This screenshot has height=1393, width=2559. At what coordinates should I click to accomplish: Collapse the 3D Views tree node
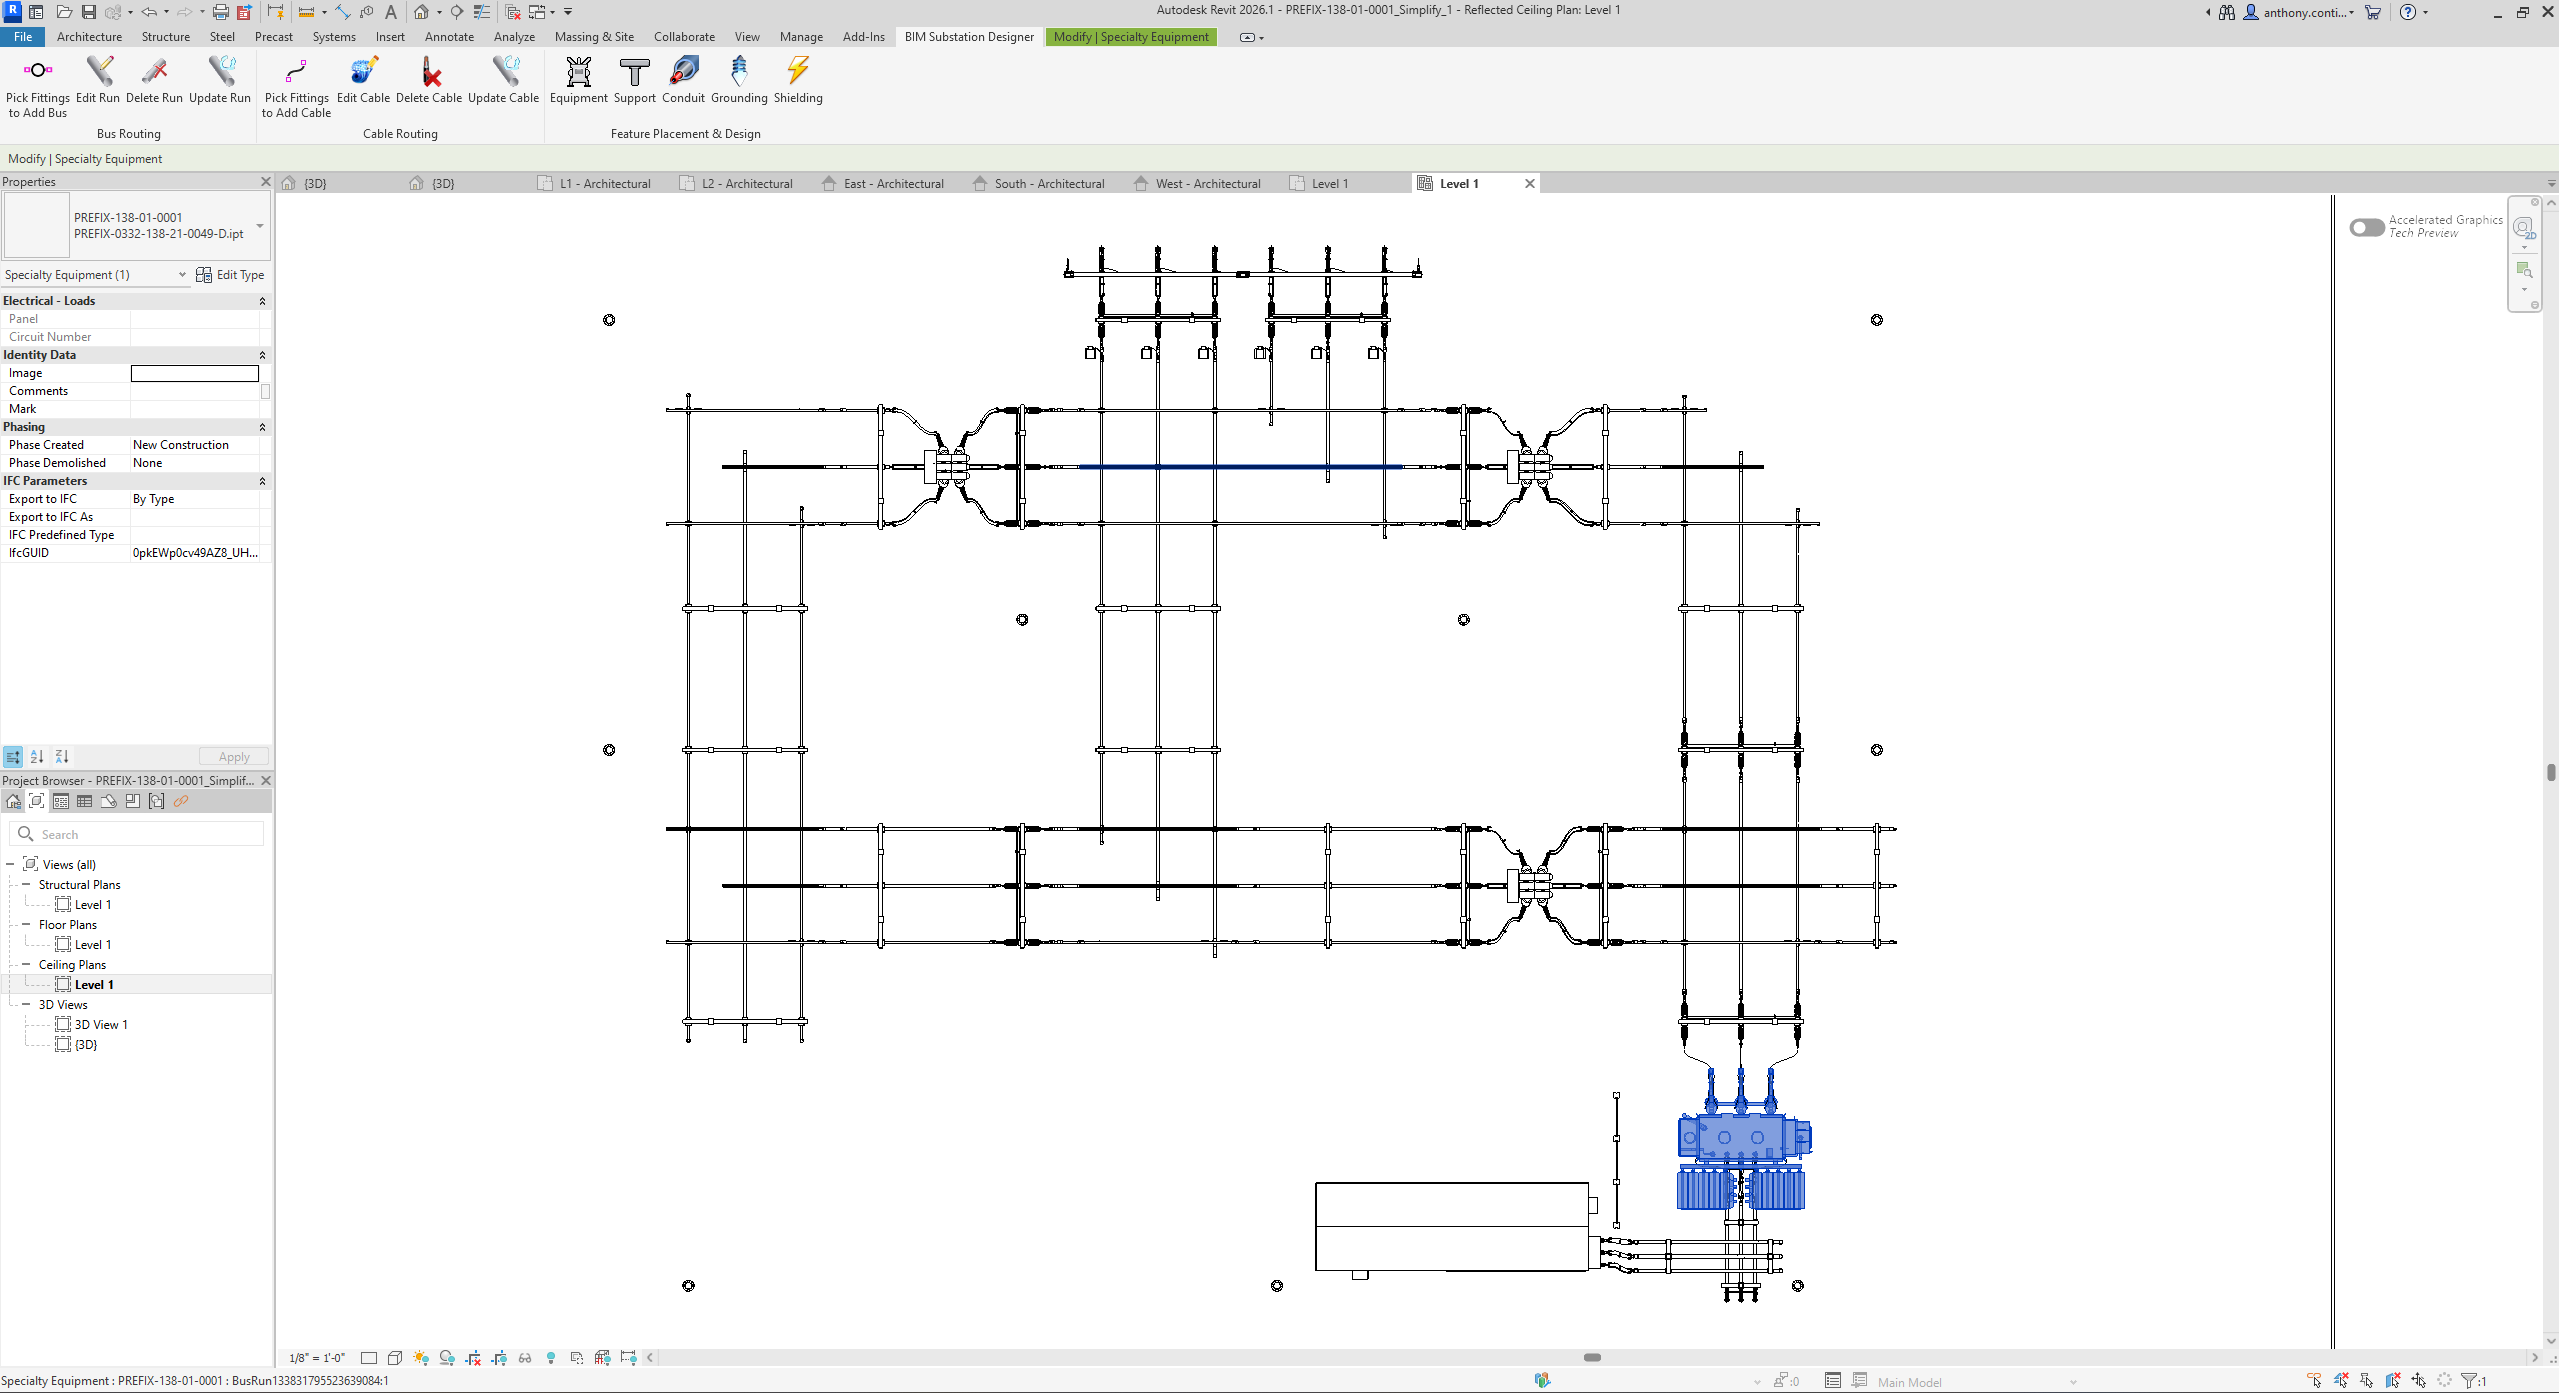point(26,1004)
